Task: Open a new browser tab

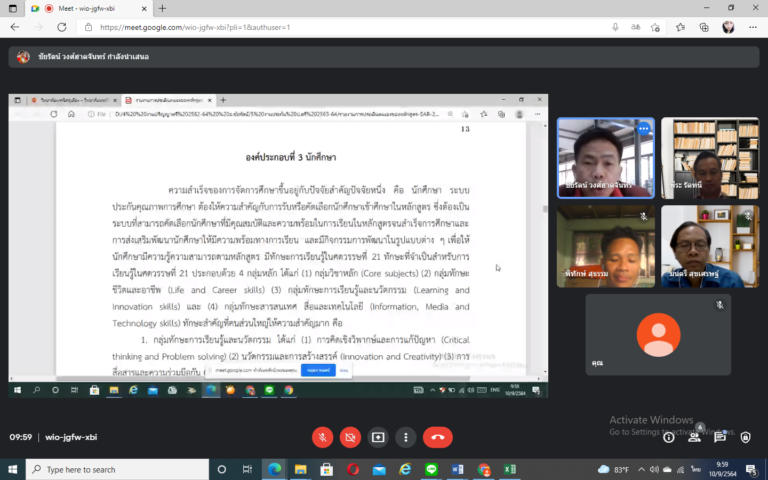Action: tap(163, 8)
